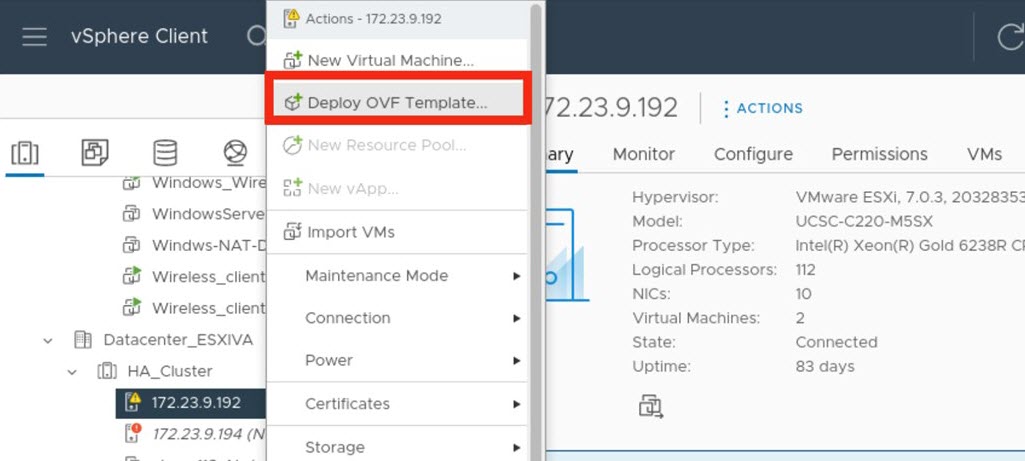The width and height of the screenshot is (1025, 461).
Task: Switch to the VMs tab
Action: click(x=984, y=154)
